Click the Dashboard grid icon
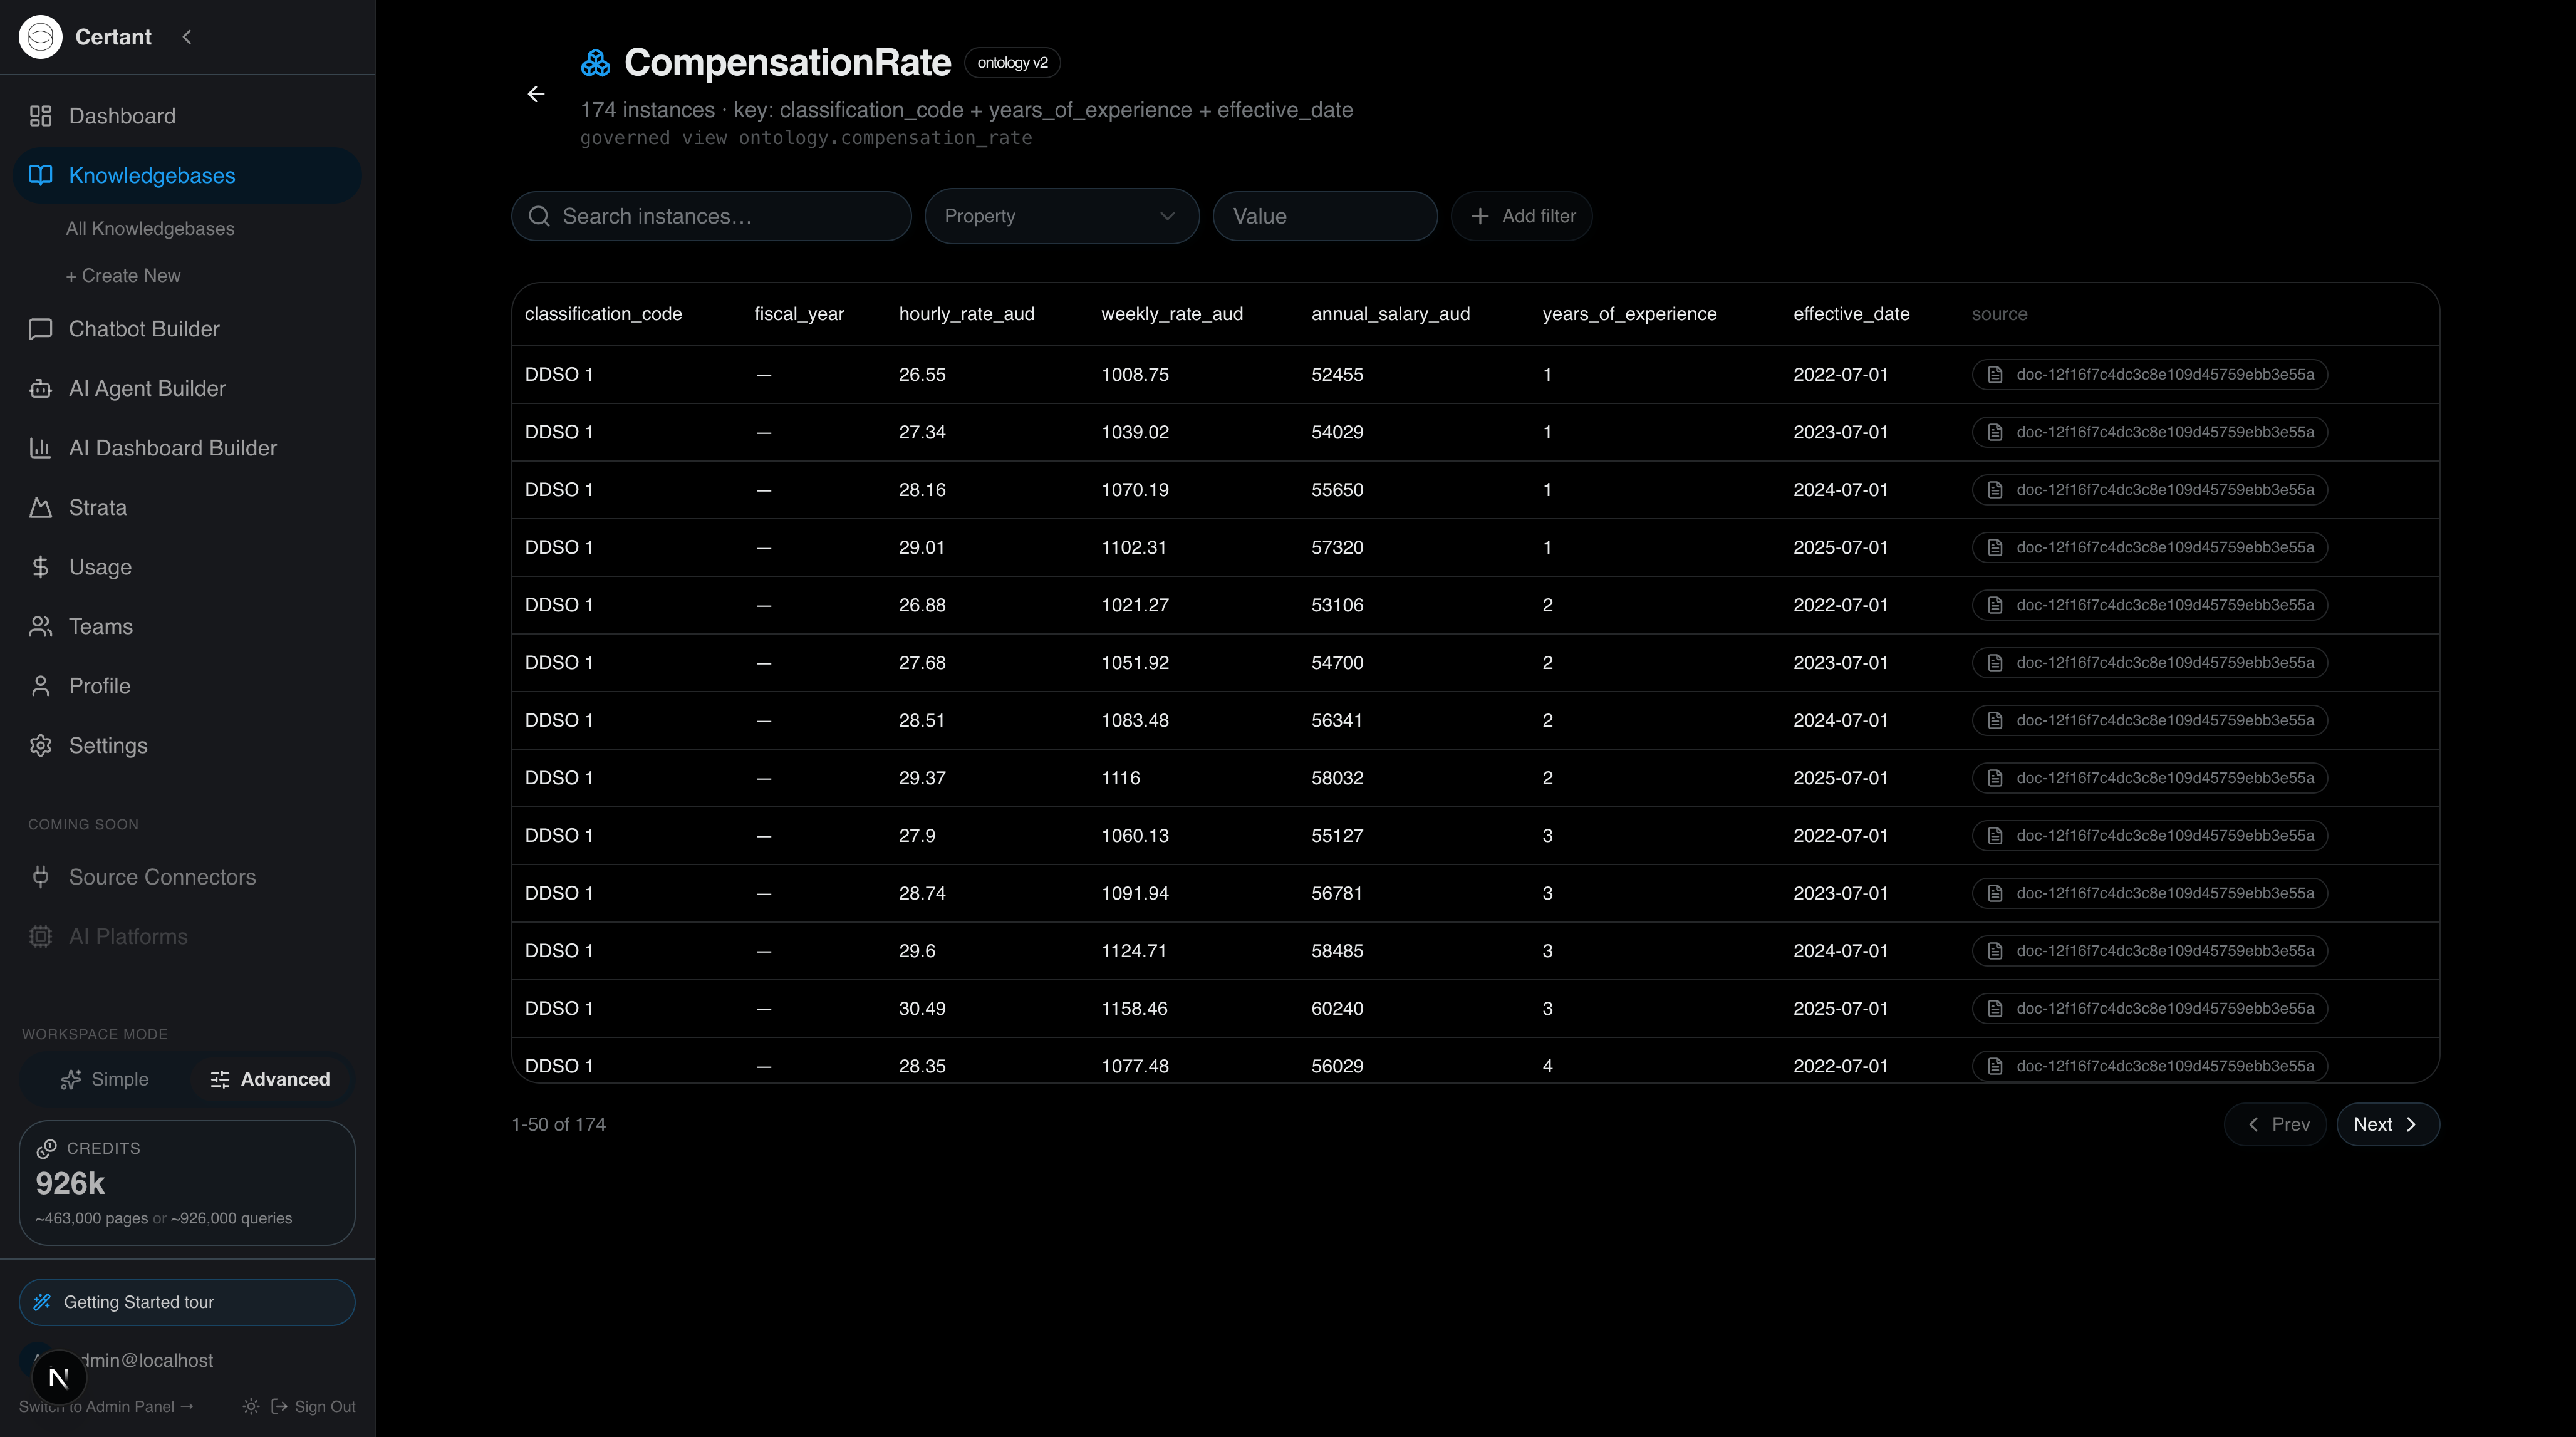Screen dimensions: 2576x1437 pyautogui.click(x=40, y=116)
